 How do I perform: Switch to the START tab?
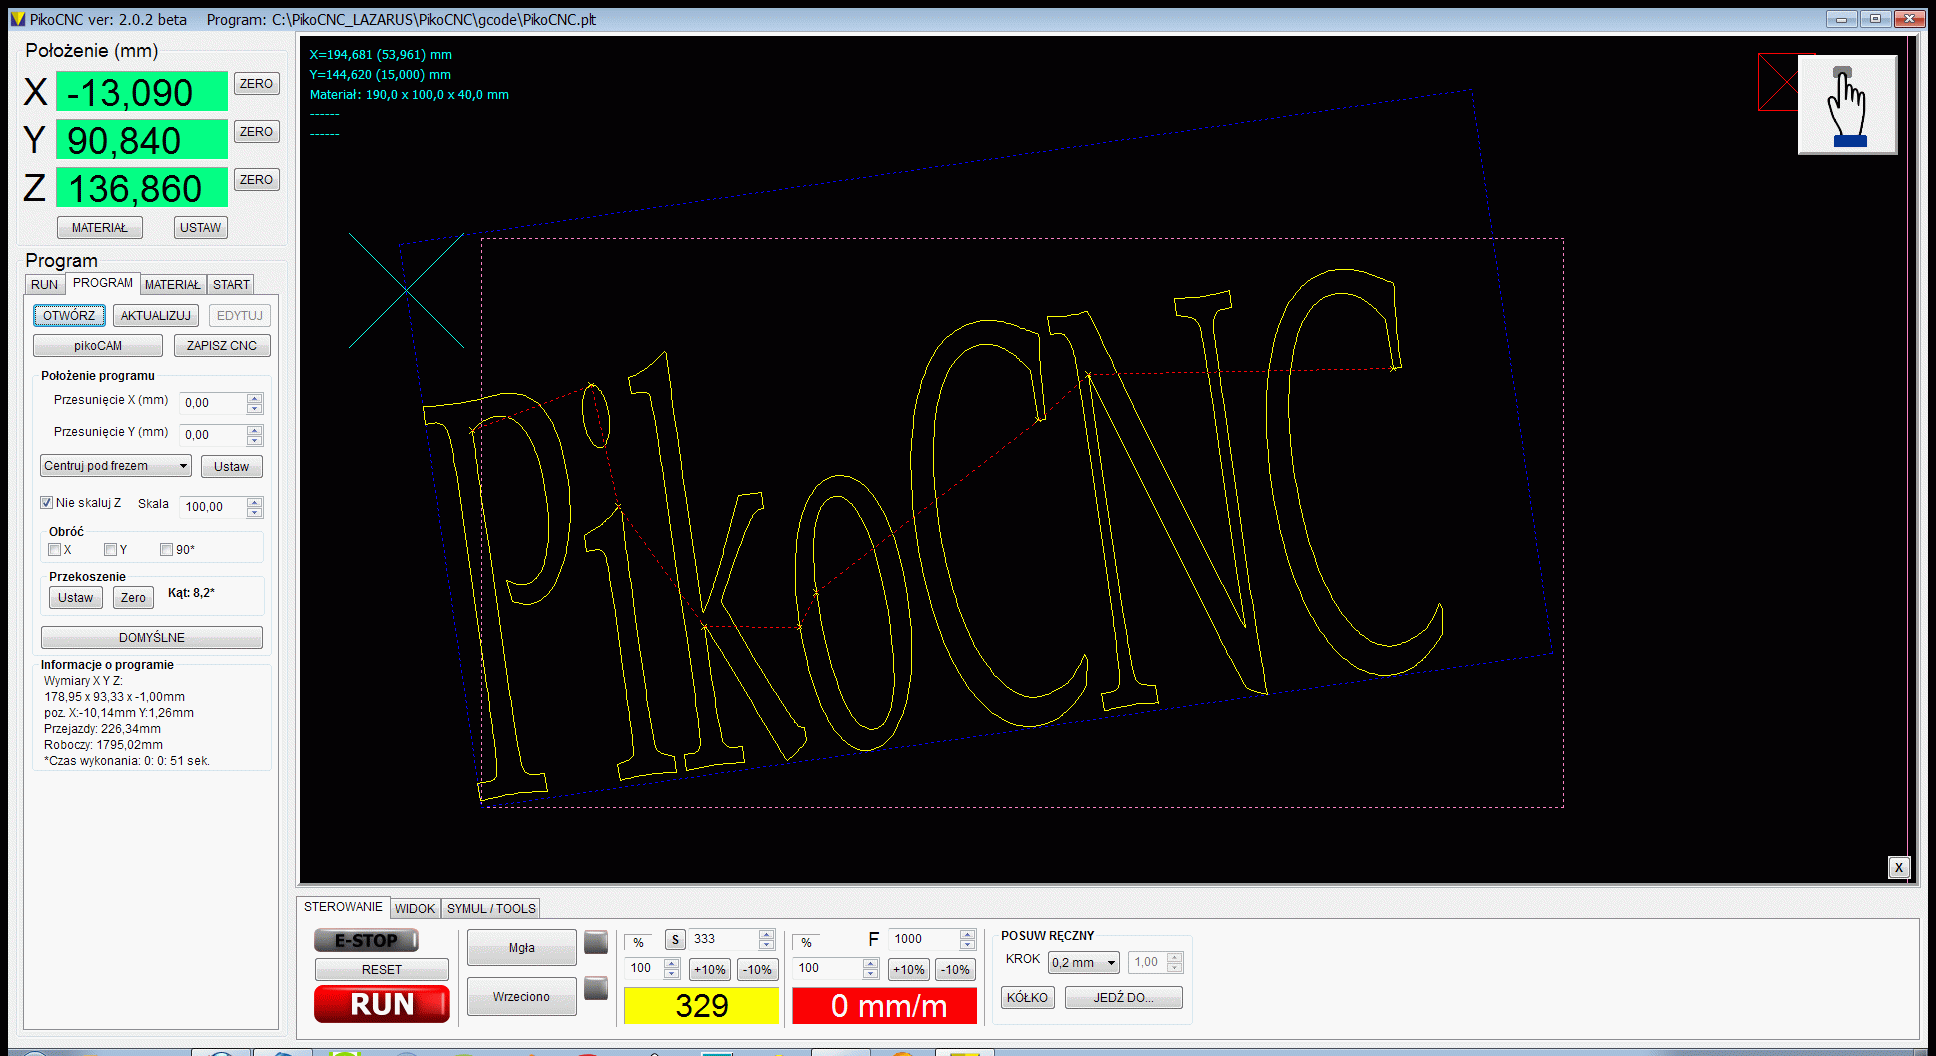point(231,285)
